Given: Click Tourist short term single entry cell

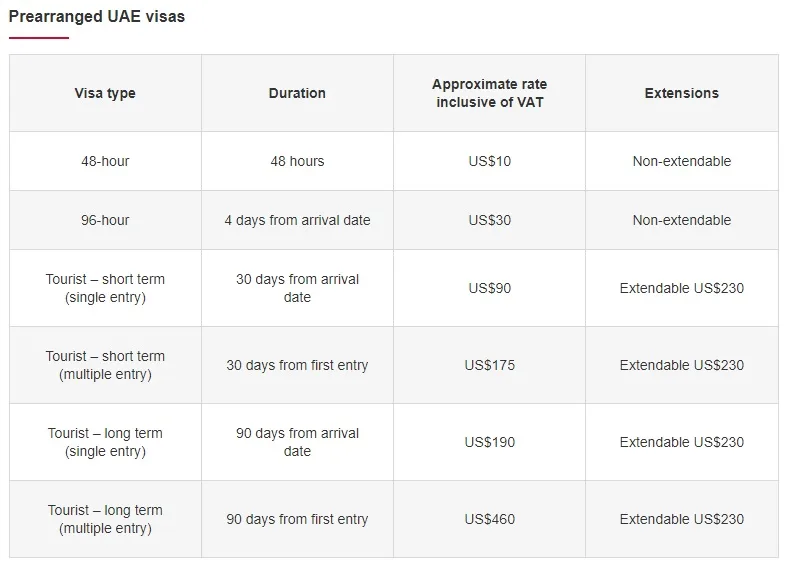Looking at the screenshot, I should [105, 288].
